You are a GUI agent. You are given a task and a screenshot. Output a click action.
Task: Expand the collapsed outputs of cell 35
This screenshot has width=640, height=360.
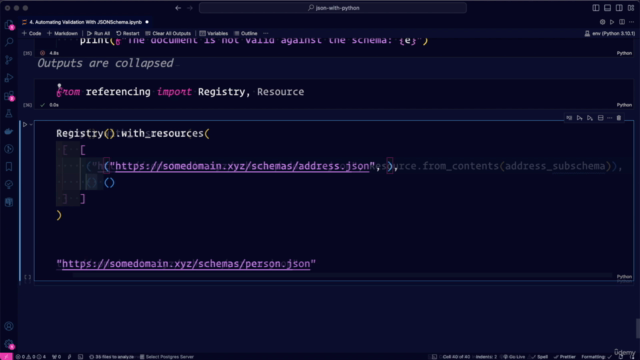[x=105, y=63]
